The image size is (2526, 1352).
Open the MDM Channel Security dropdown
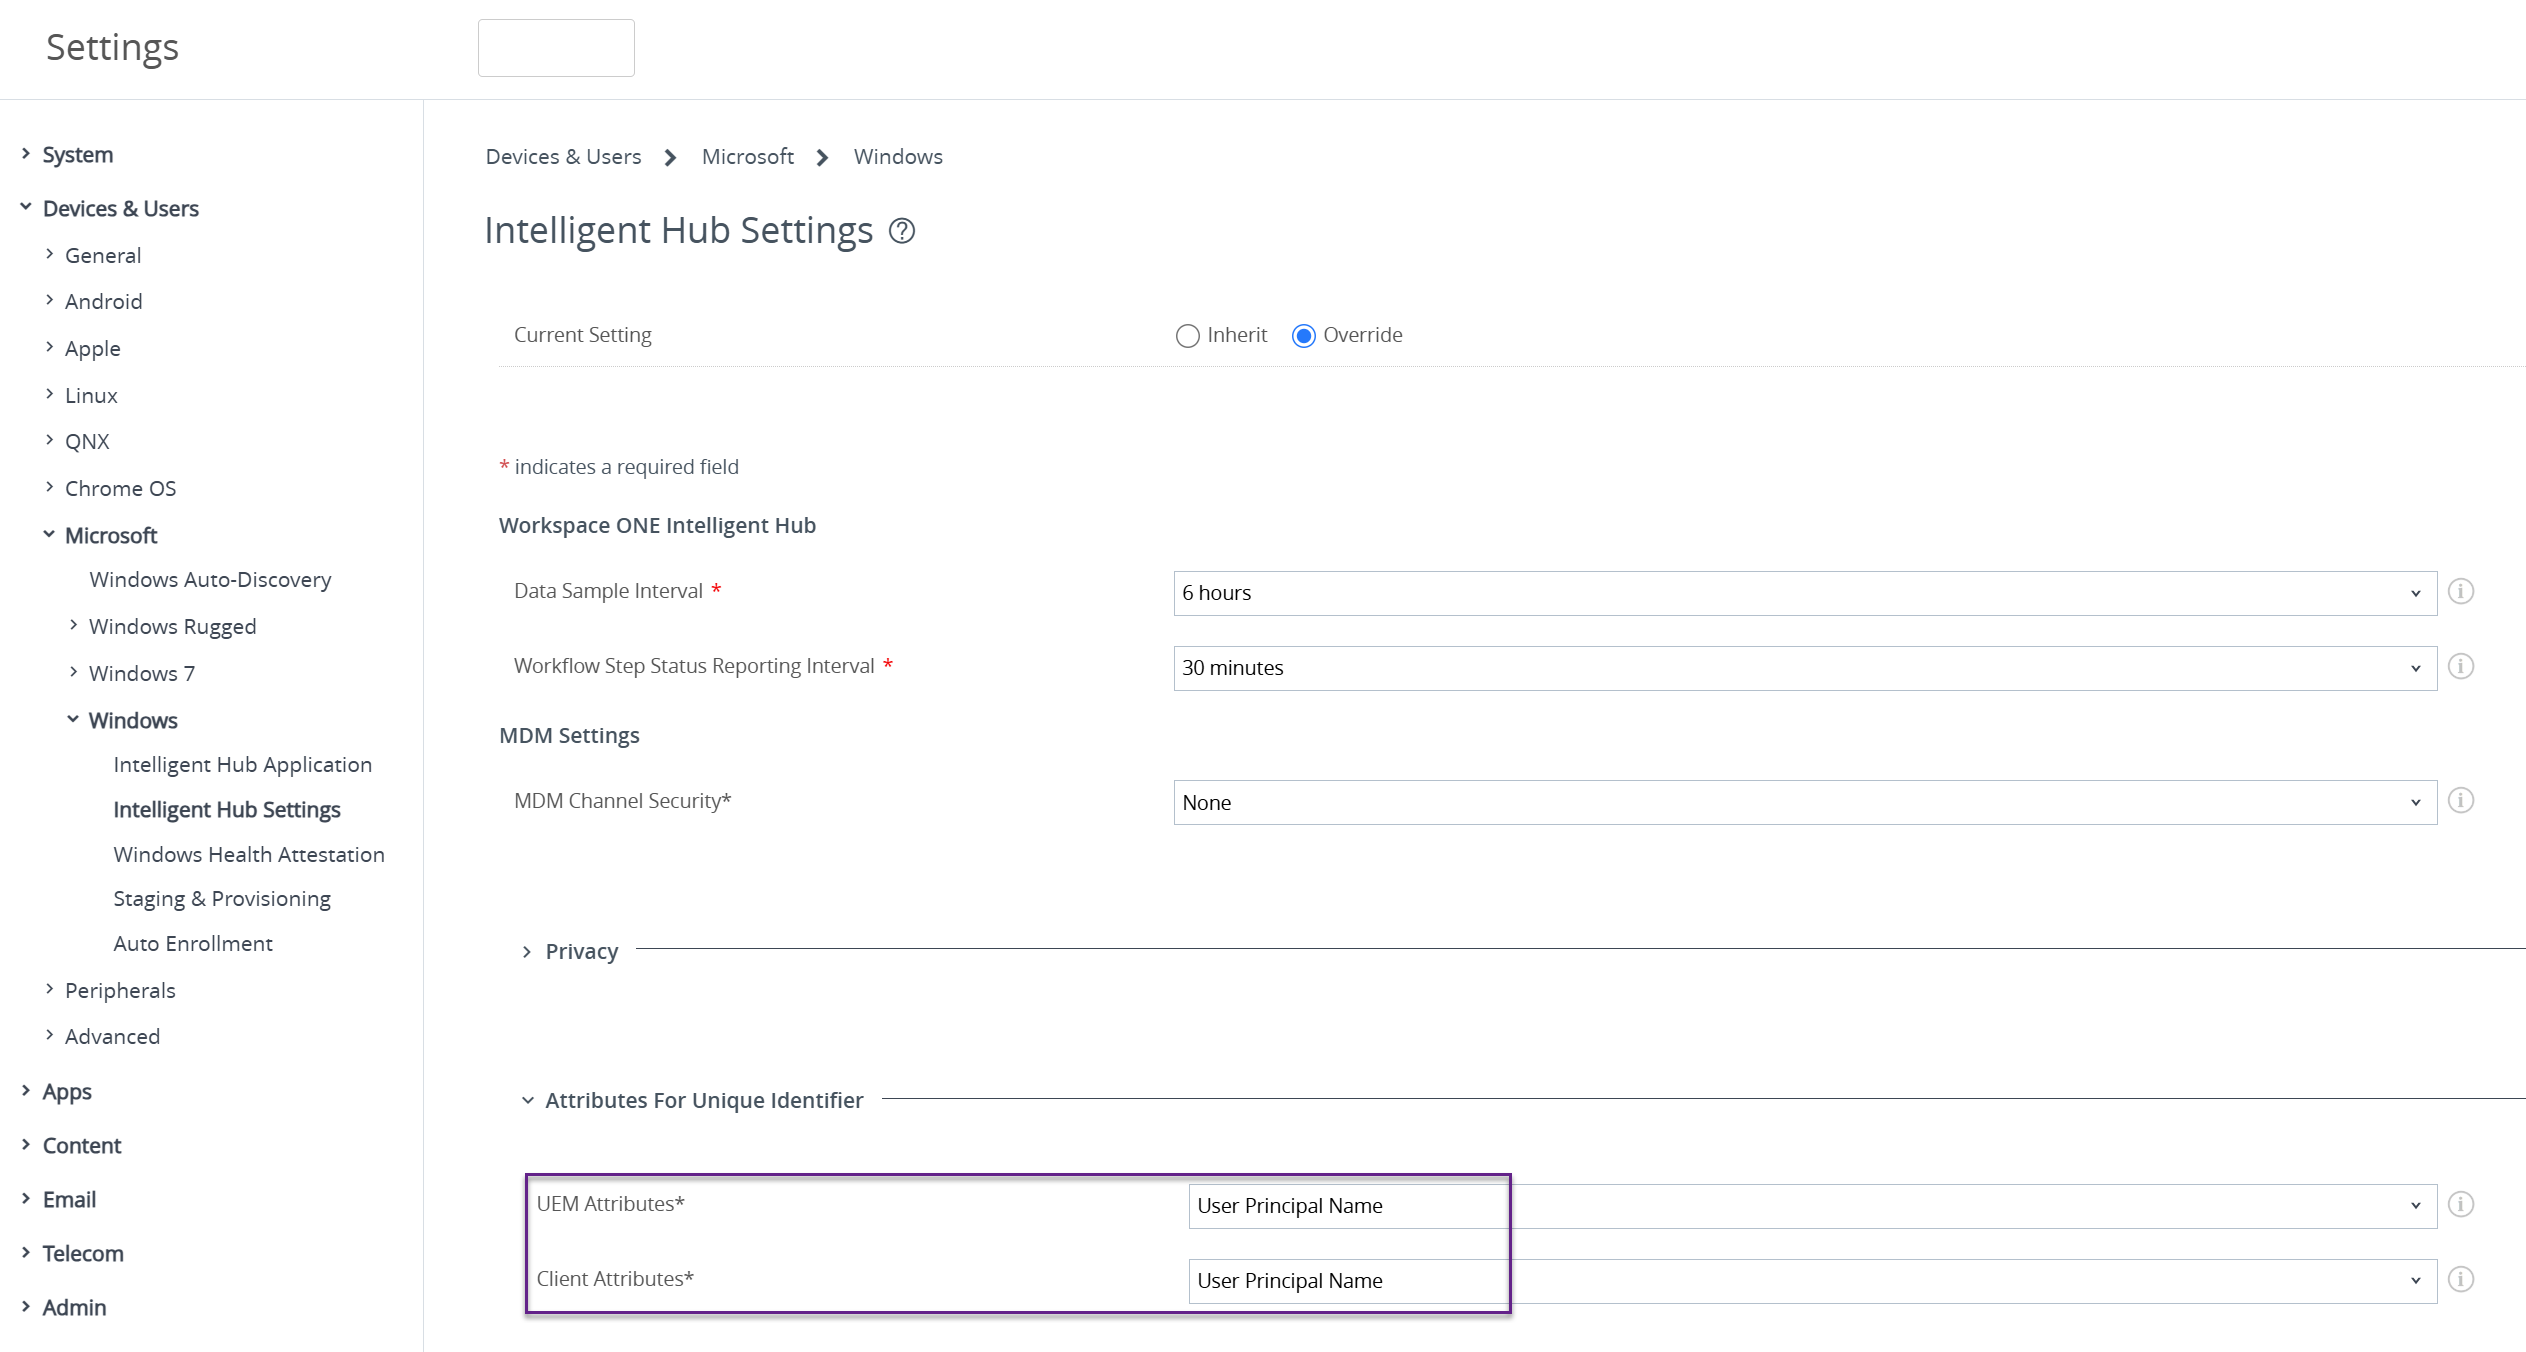[x=1804, y=803]
